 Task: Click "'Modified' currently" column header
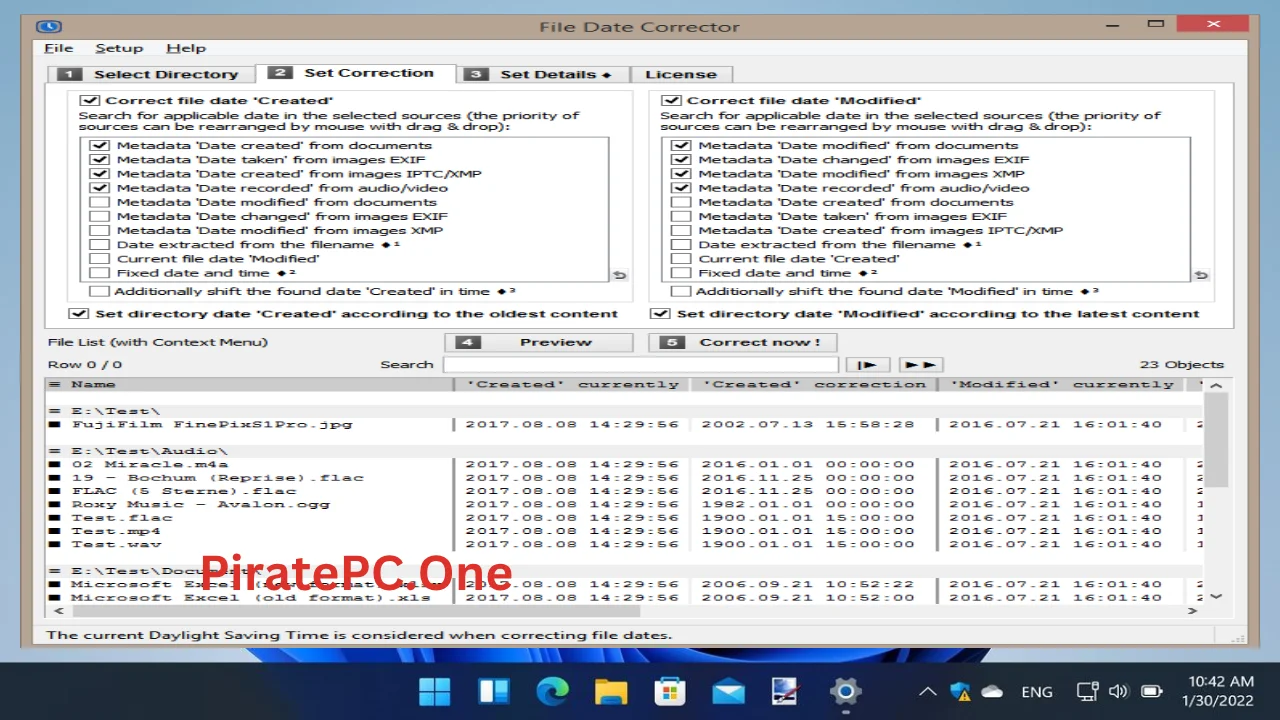[x=1061, y=384]
